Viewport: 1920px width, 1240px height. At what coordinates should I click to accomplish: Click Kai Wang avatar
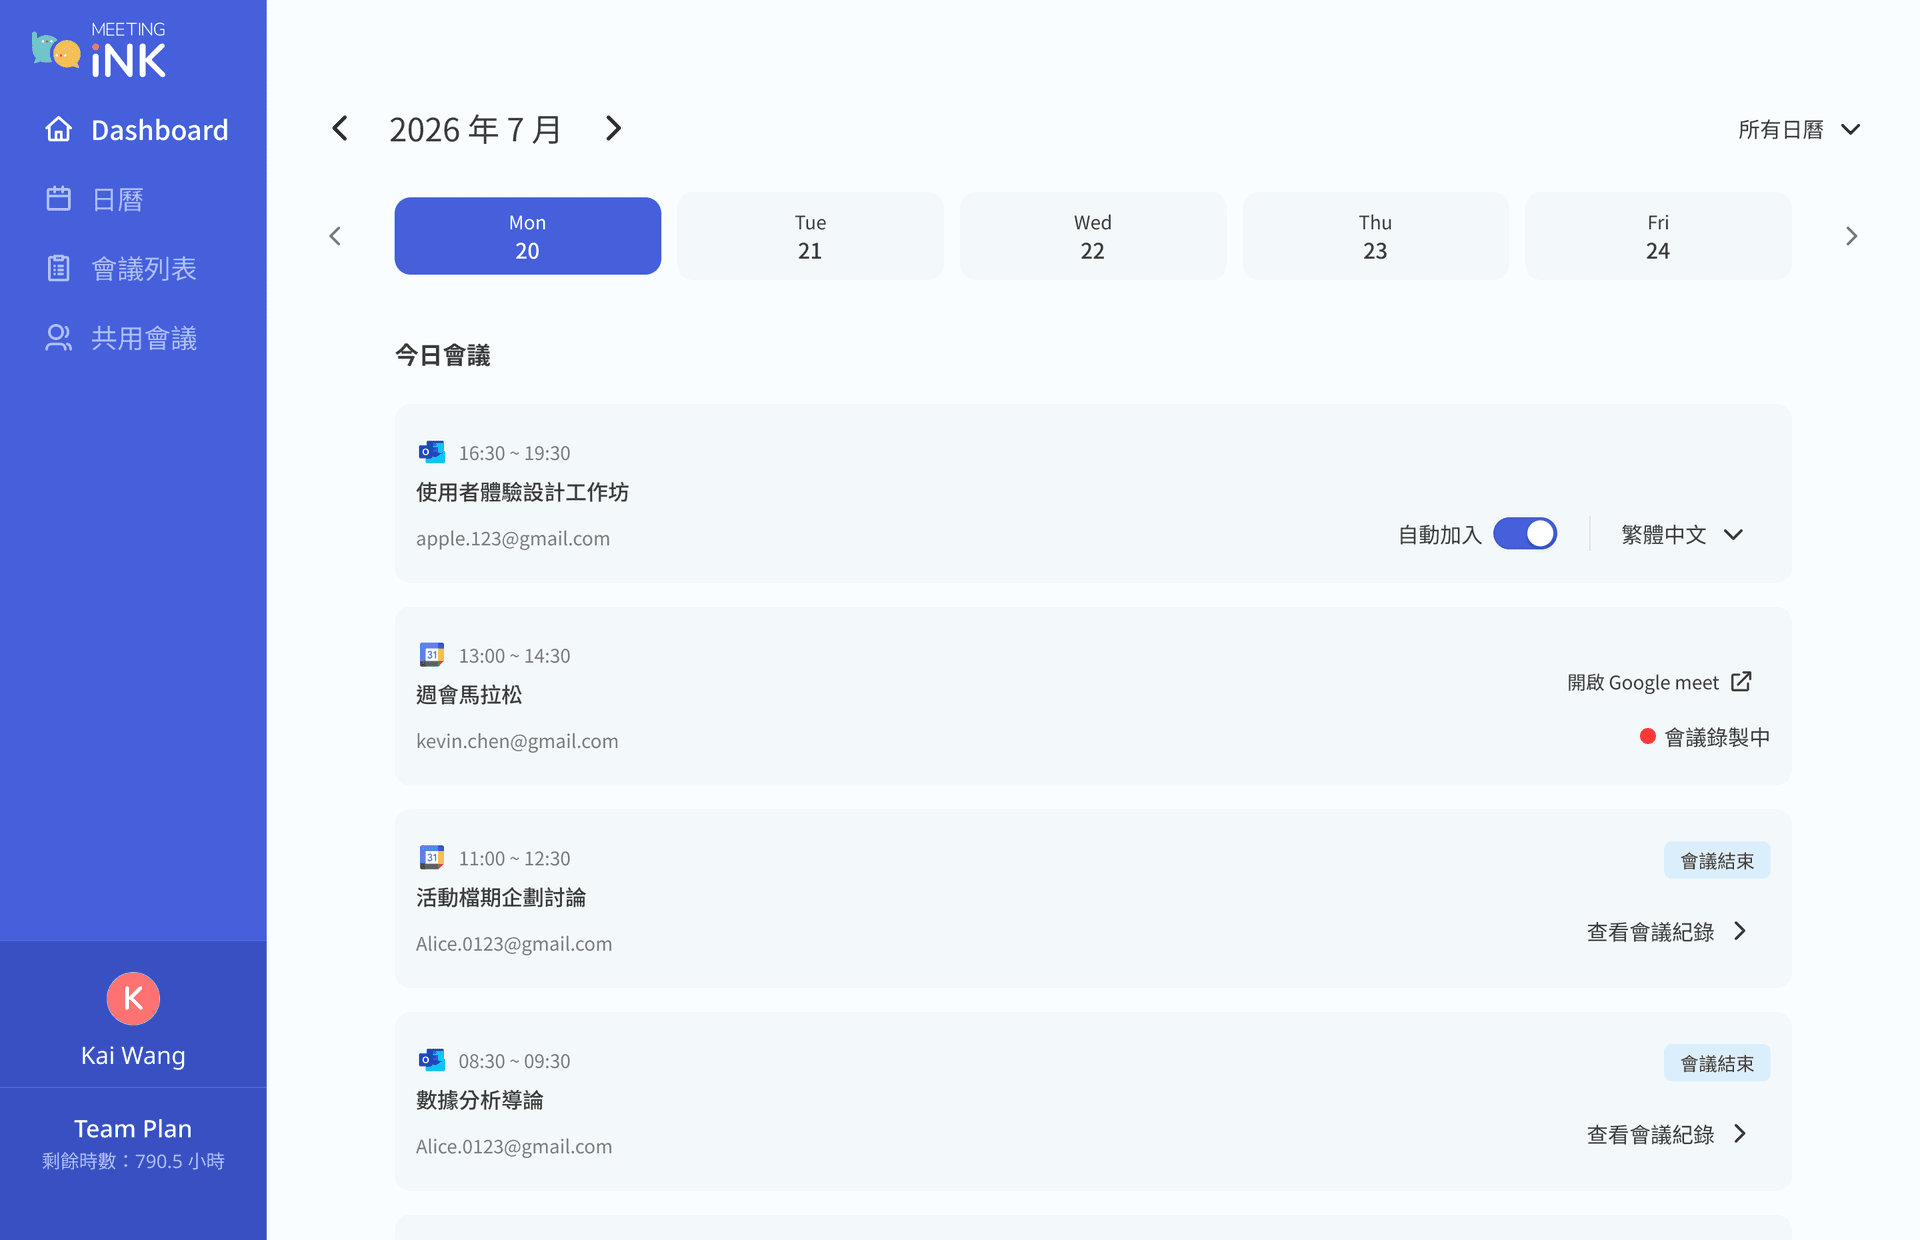(133, 998)
